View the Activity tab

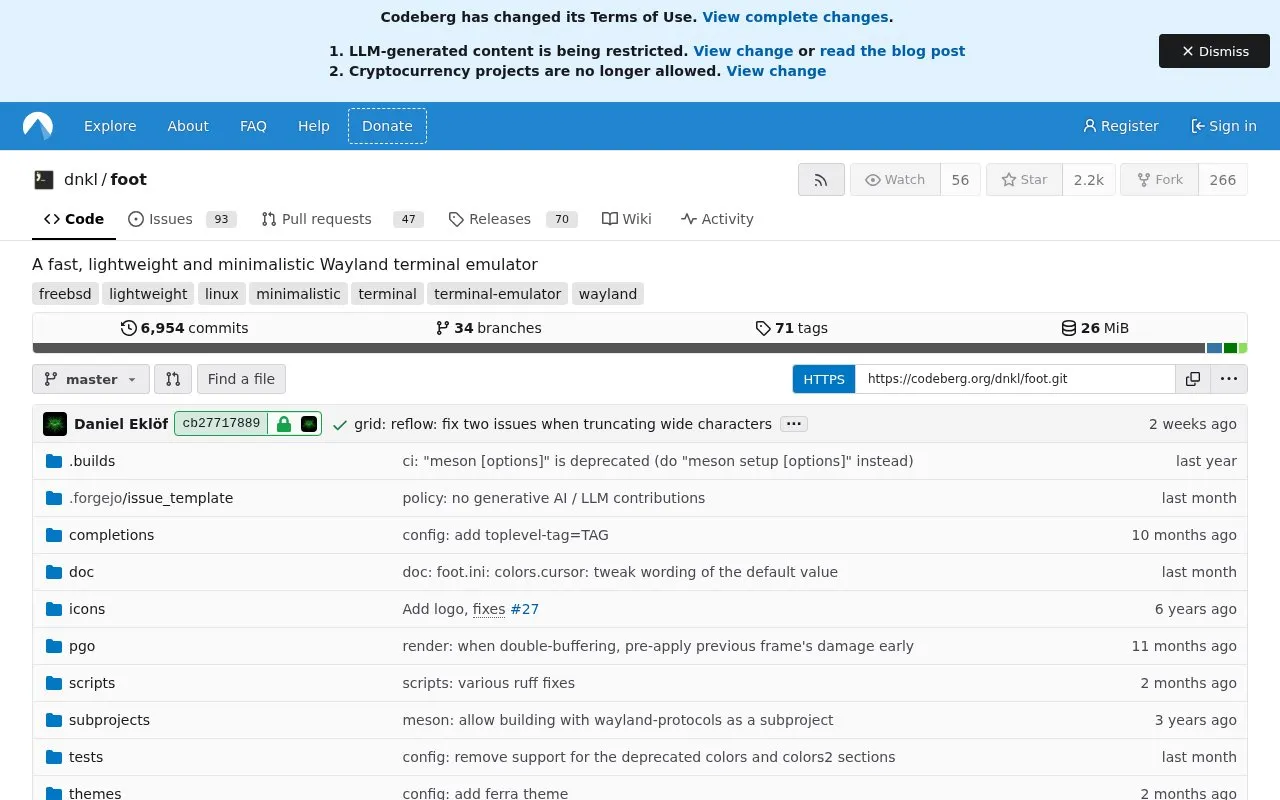[x=717, y=219]
